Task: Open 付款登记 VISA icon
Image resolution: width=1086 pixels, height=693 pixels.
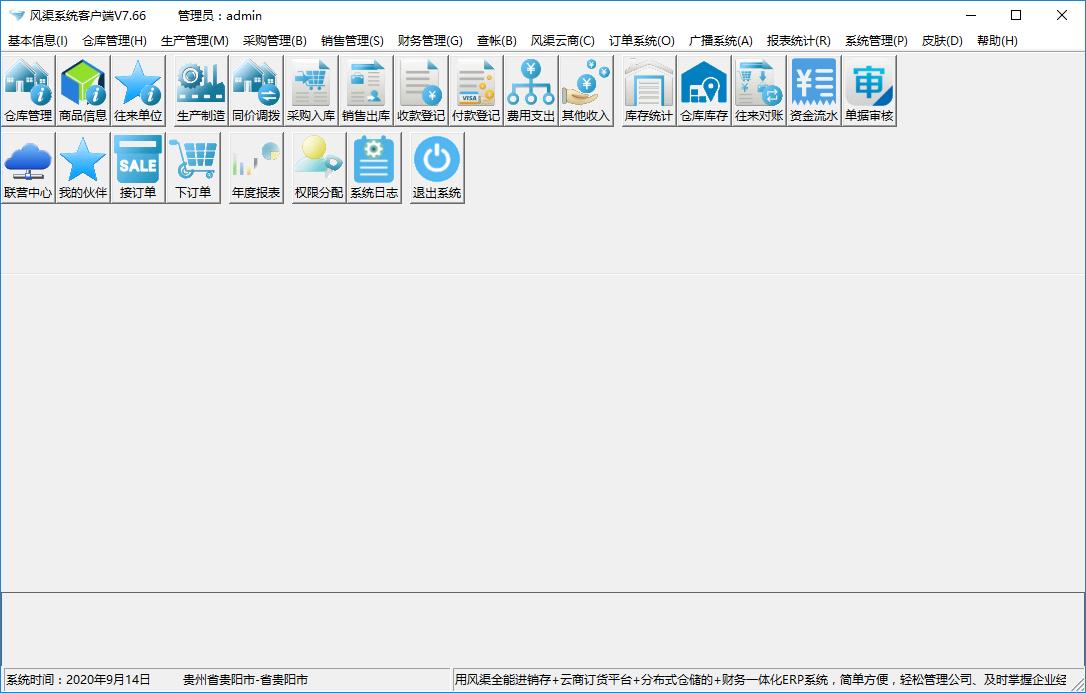Action: [476, 91]
